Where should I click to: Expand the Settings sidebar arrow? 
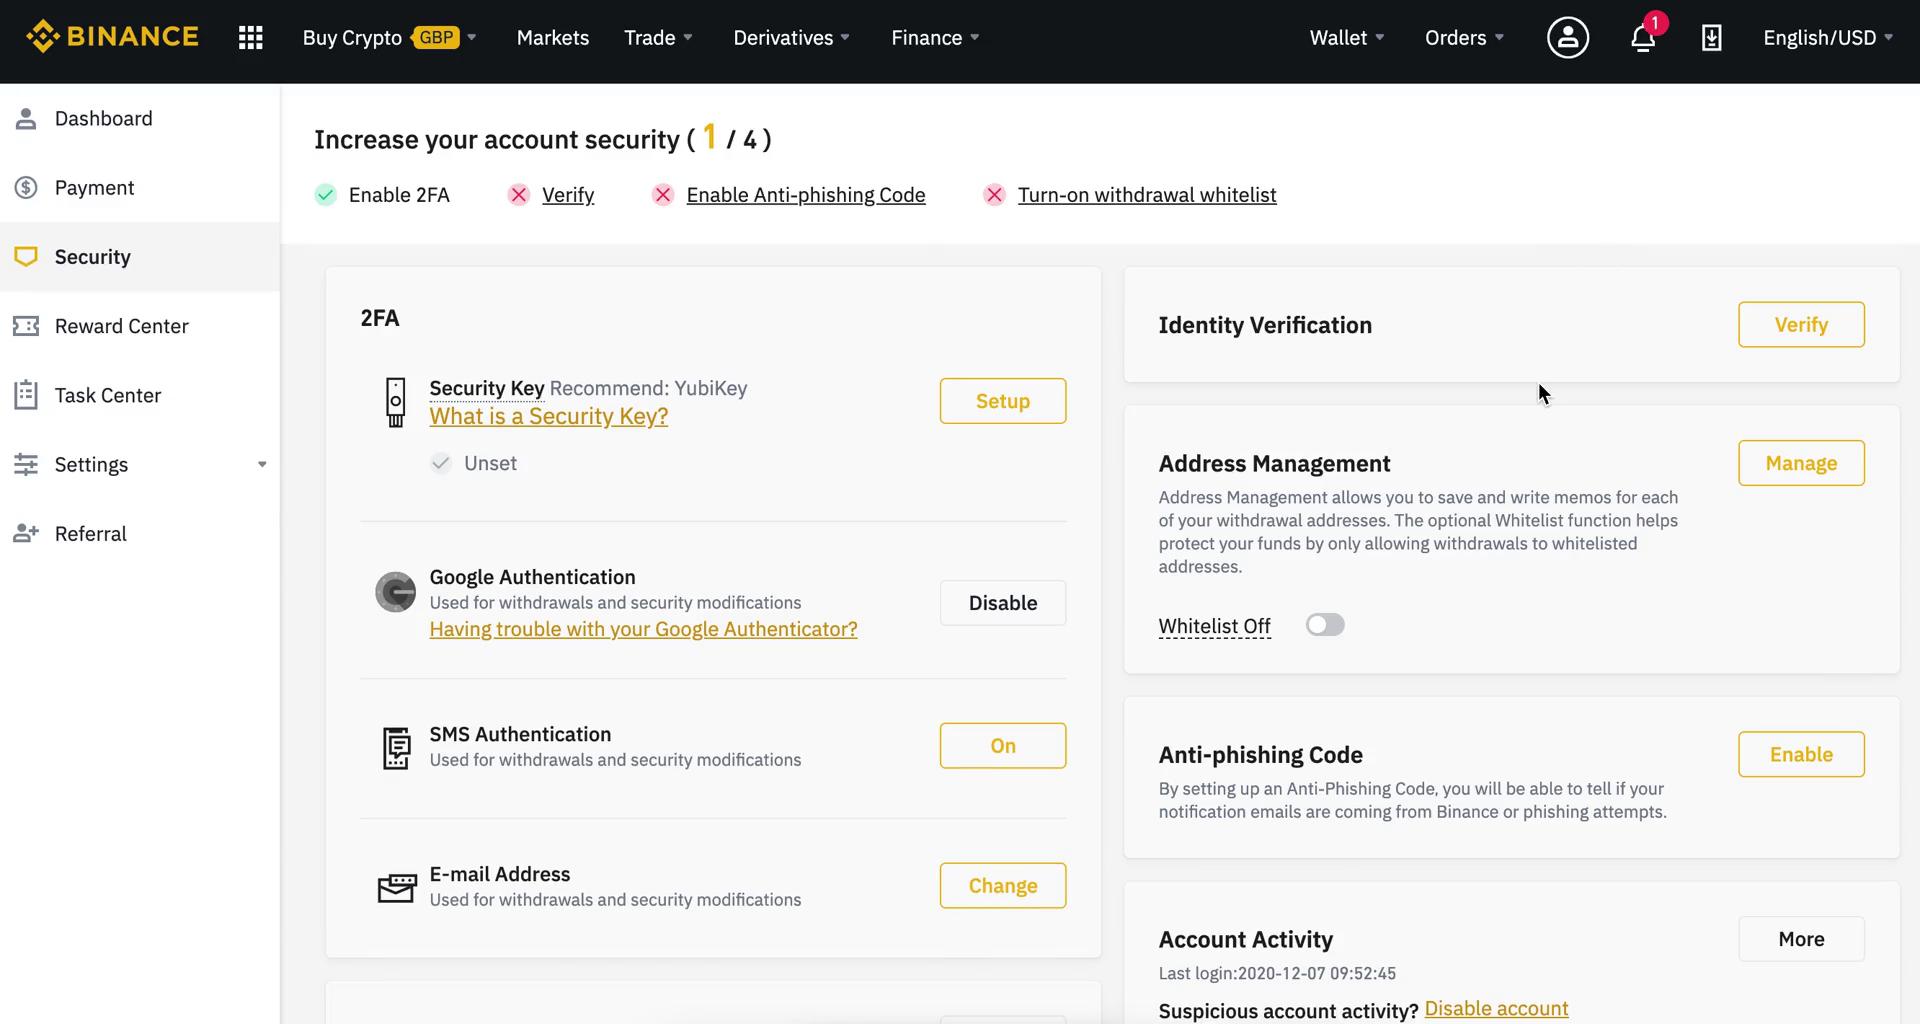pyautogui.click(x=262, y=464)
